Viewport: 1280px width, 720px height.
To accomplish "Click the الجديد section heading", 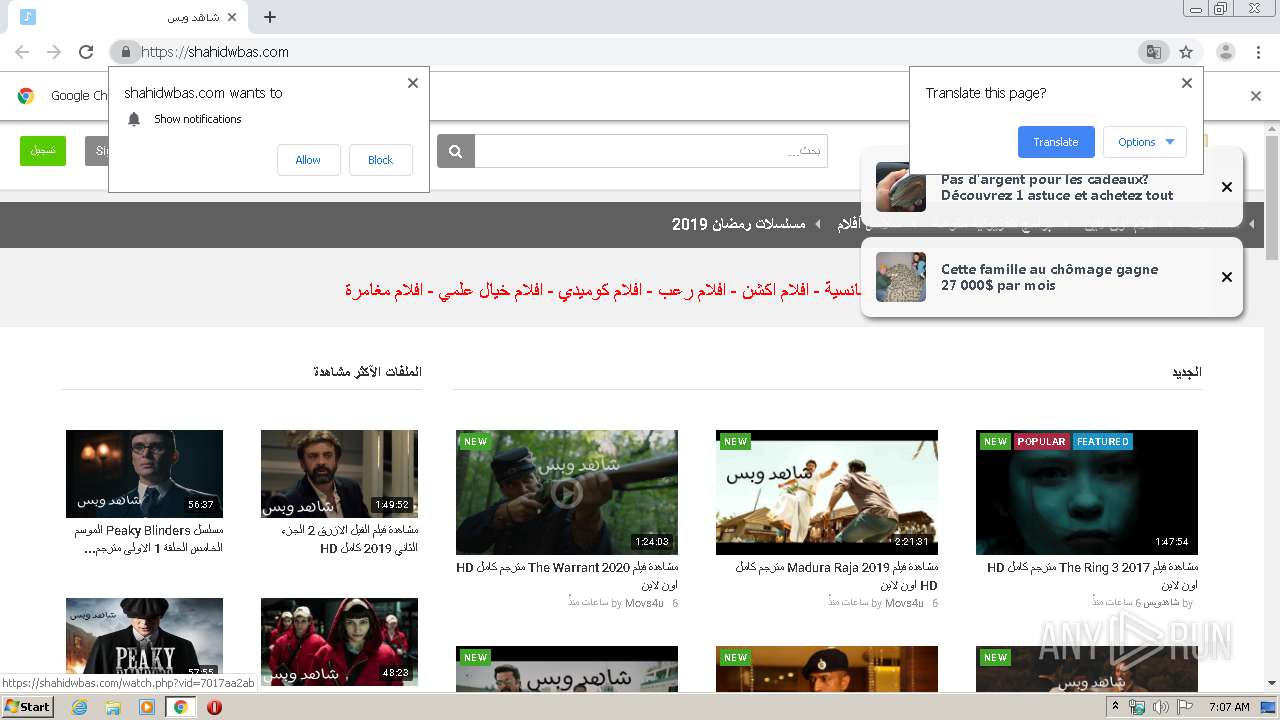I will coord(1187,372).
